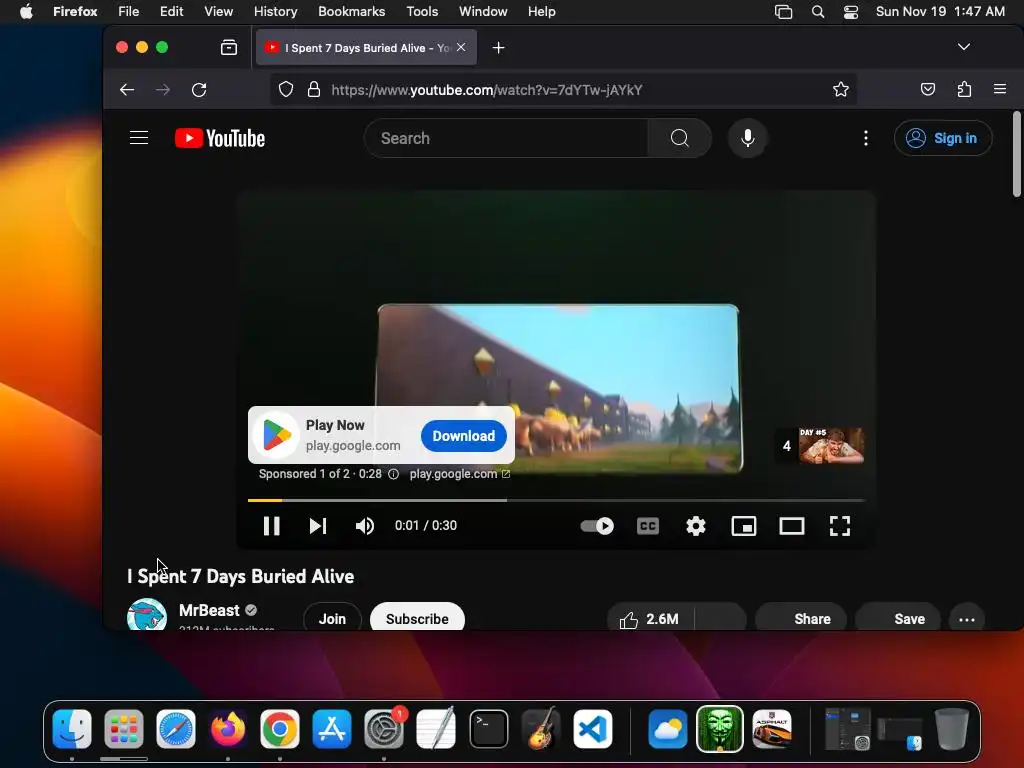Open play.google.com sponsored link

point(460,474)
